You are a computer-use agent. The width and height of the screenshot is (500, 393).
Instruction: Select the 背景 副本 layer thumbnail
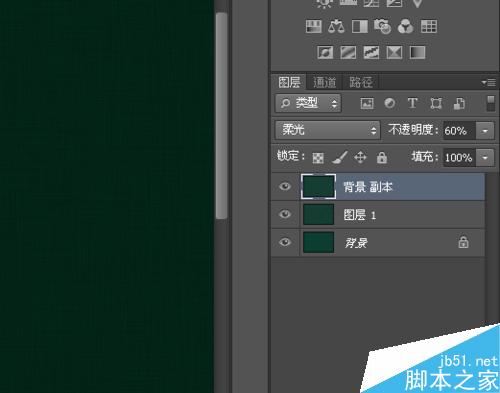tap(318, 187)
